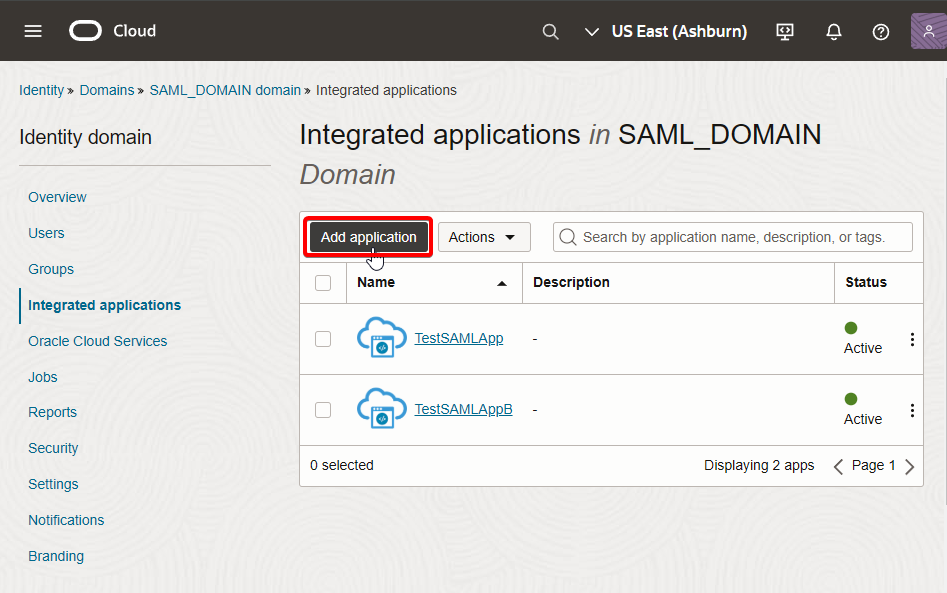This screenshot has height=593, width=947.
Task: Expand the US East (Ashburn) region selector
Action: click(x=666, y=31)
